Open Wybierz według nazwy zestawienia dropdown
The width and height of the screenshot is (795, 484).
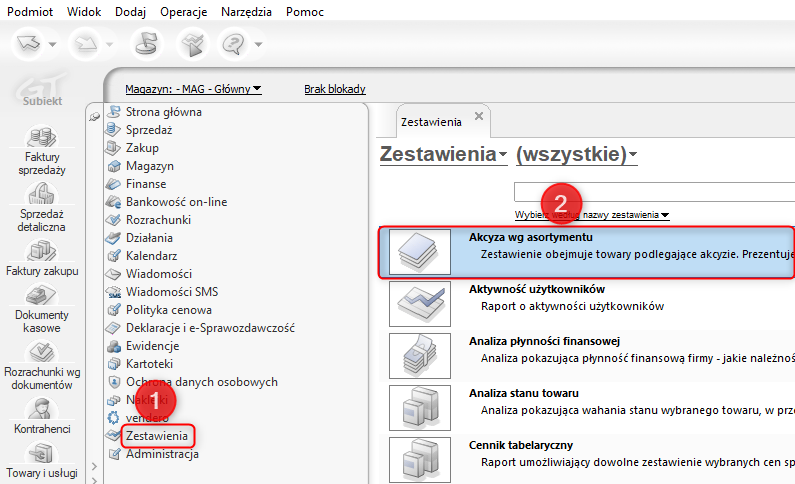(592, 215)
